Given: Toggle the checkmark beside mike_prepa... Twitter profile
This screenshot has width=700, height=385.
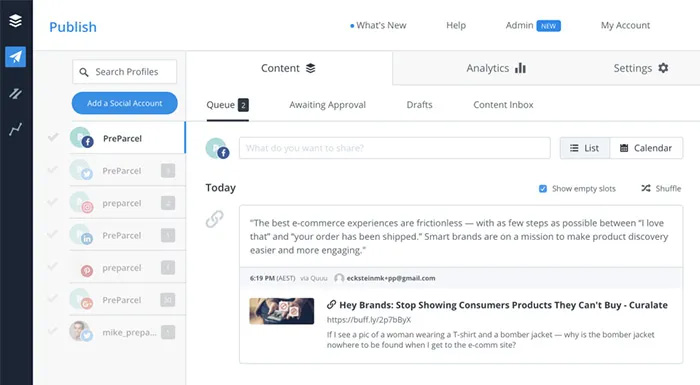Looking at the screenshot, I should tap(53, 331).
